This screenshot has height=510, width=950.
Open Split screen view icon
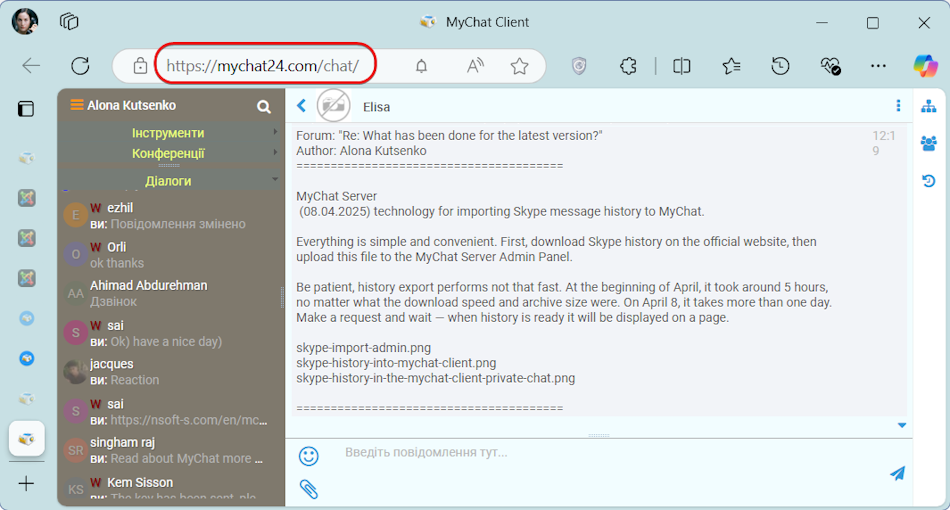682,65
